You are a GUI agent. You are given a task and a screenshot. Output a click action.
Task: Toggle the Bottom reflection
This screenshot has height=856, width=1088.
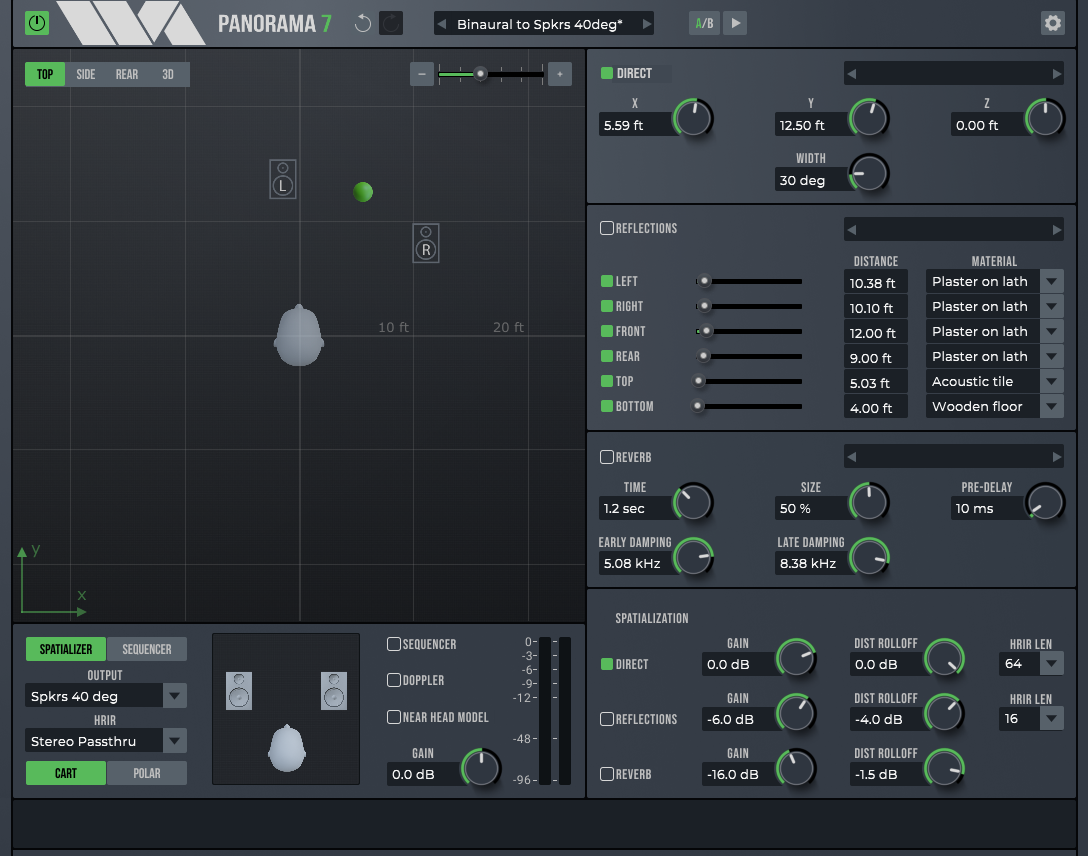606,406
